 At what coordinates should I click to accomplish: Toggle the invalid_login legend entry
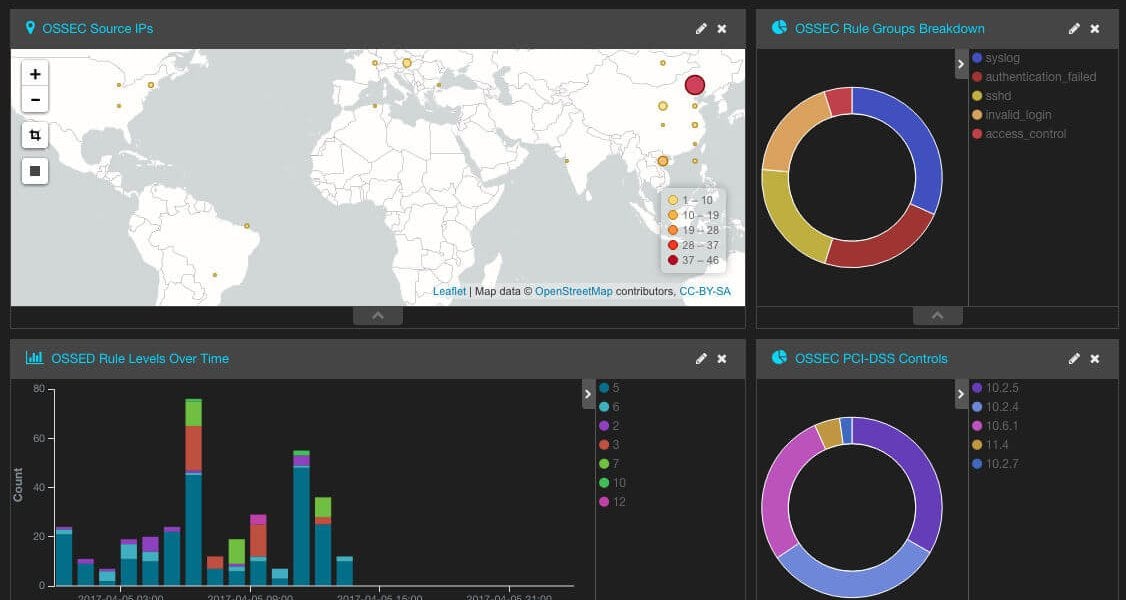[x=1011, y=115]
